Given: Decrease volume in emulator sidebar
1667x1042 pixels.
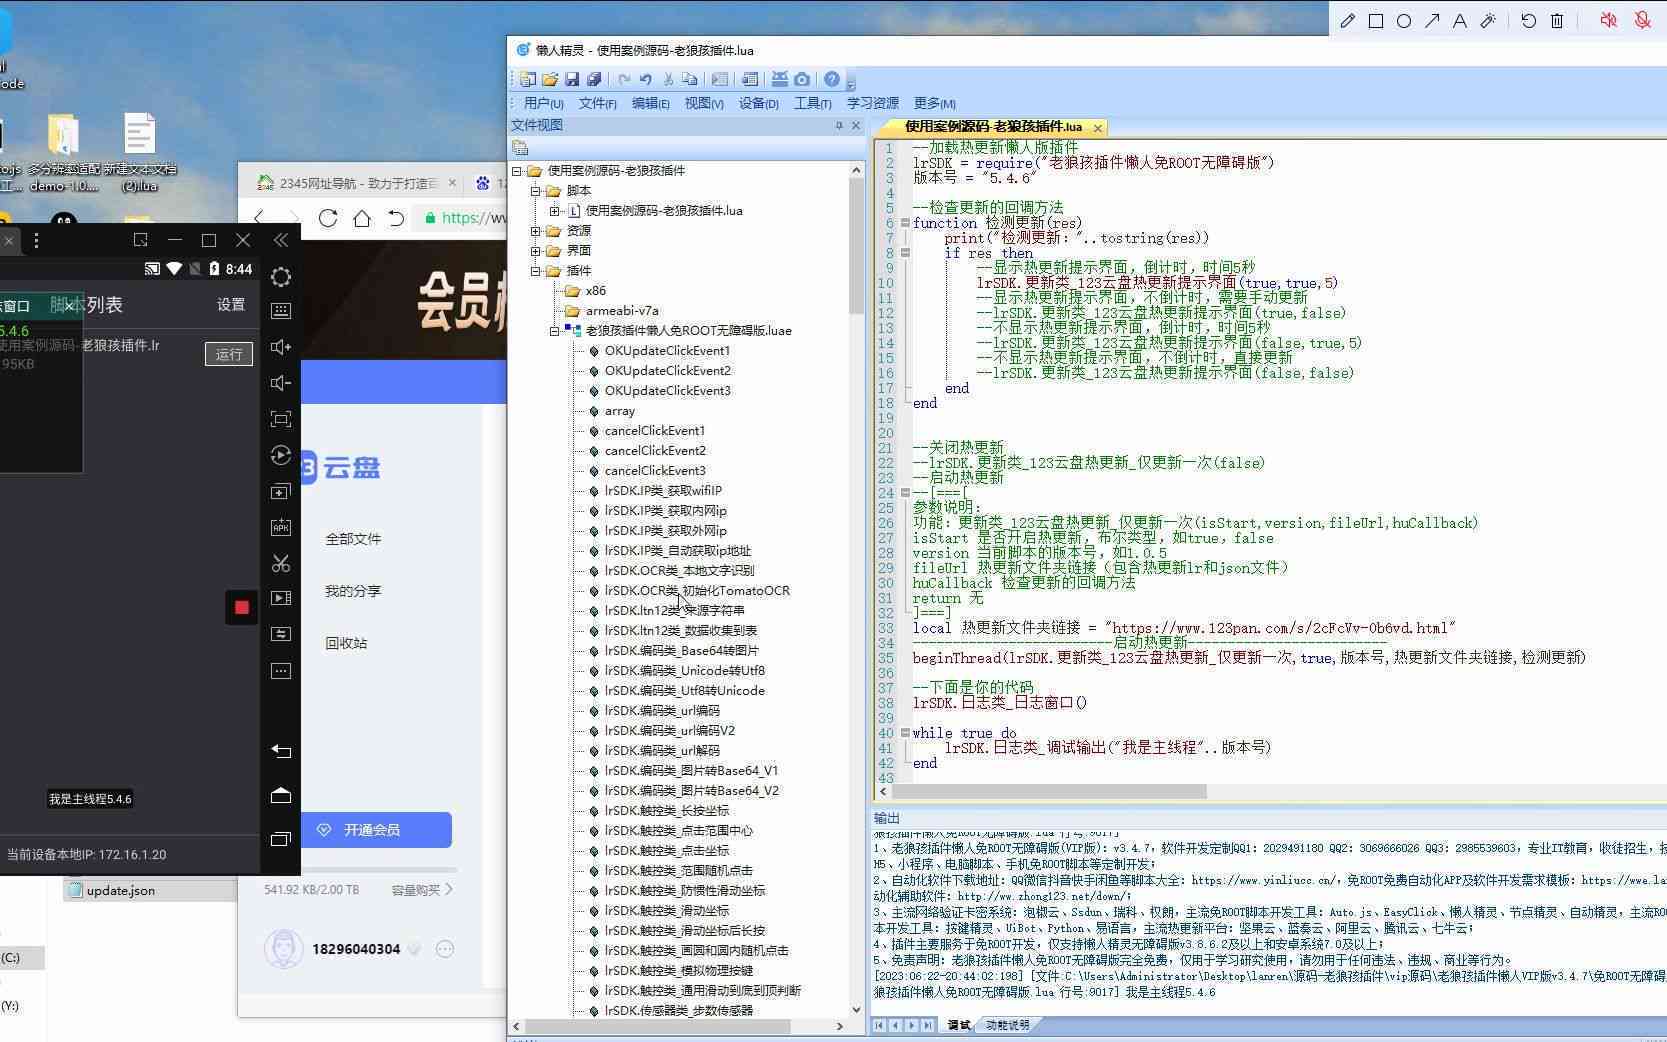Looking at the screenshot, I should (x=281, y=383).
